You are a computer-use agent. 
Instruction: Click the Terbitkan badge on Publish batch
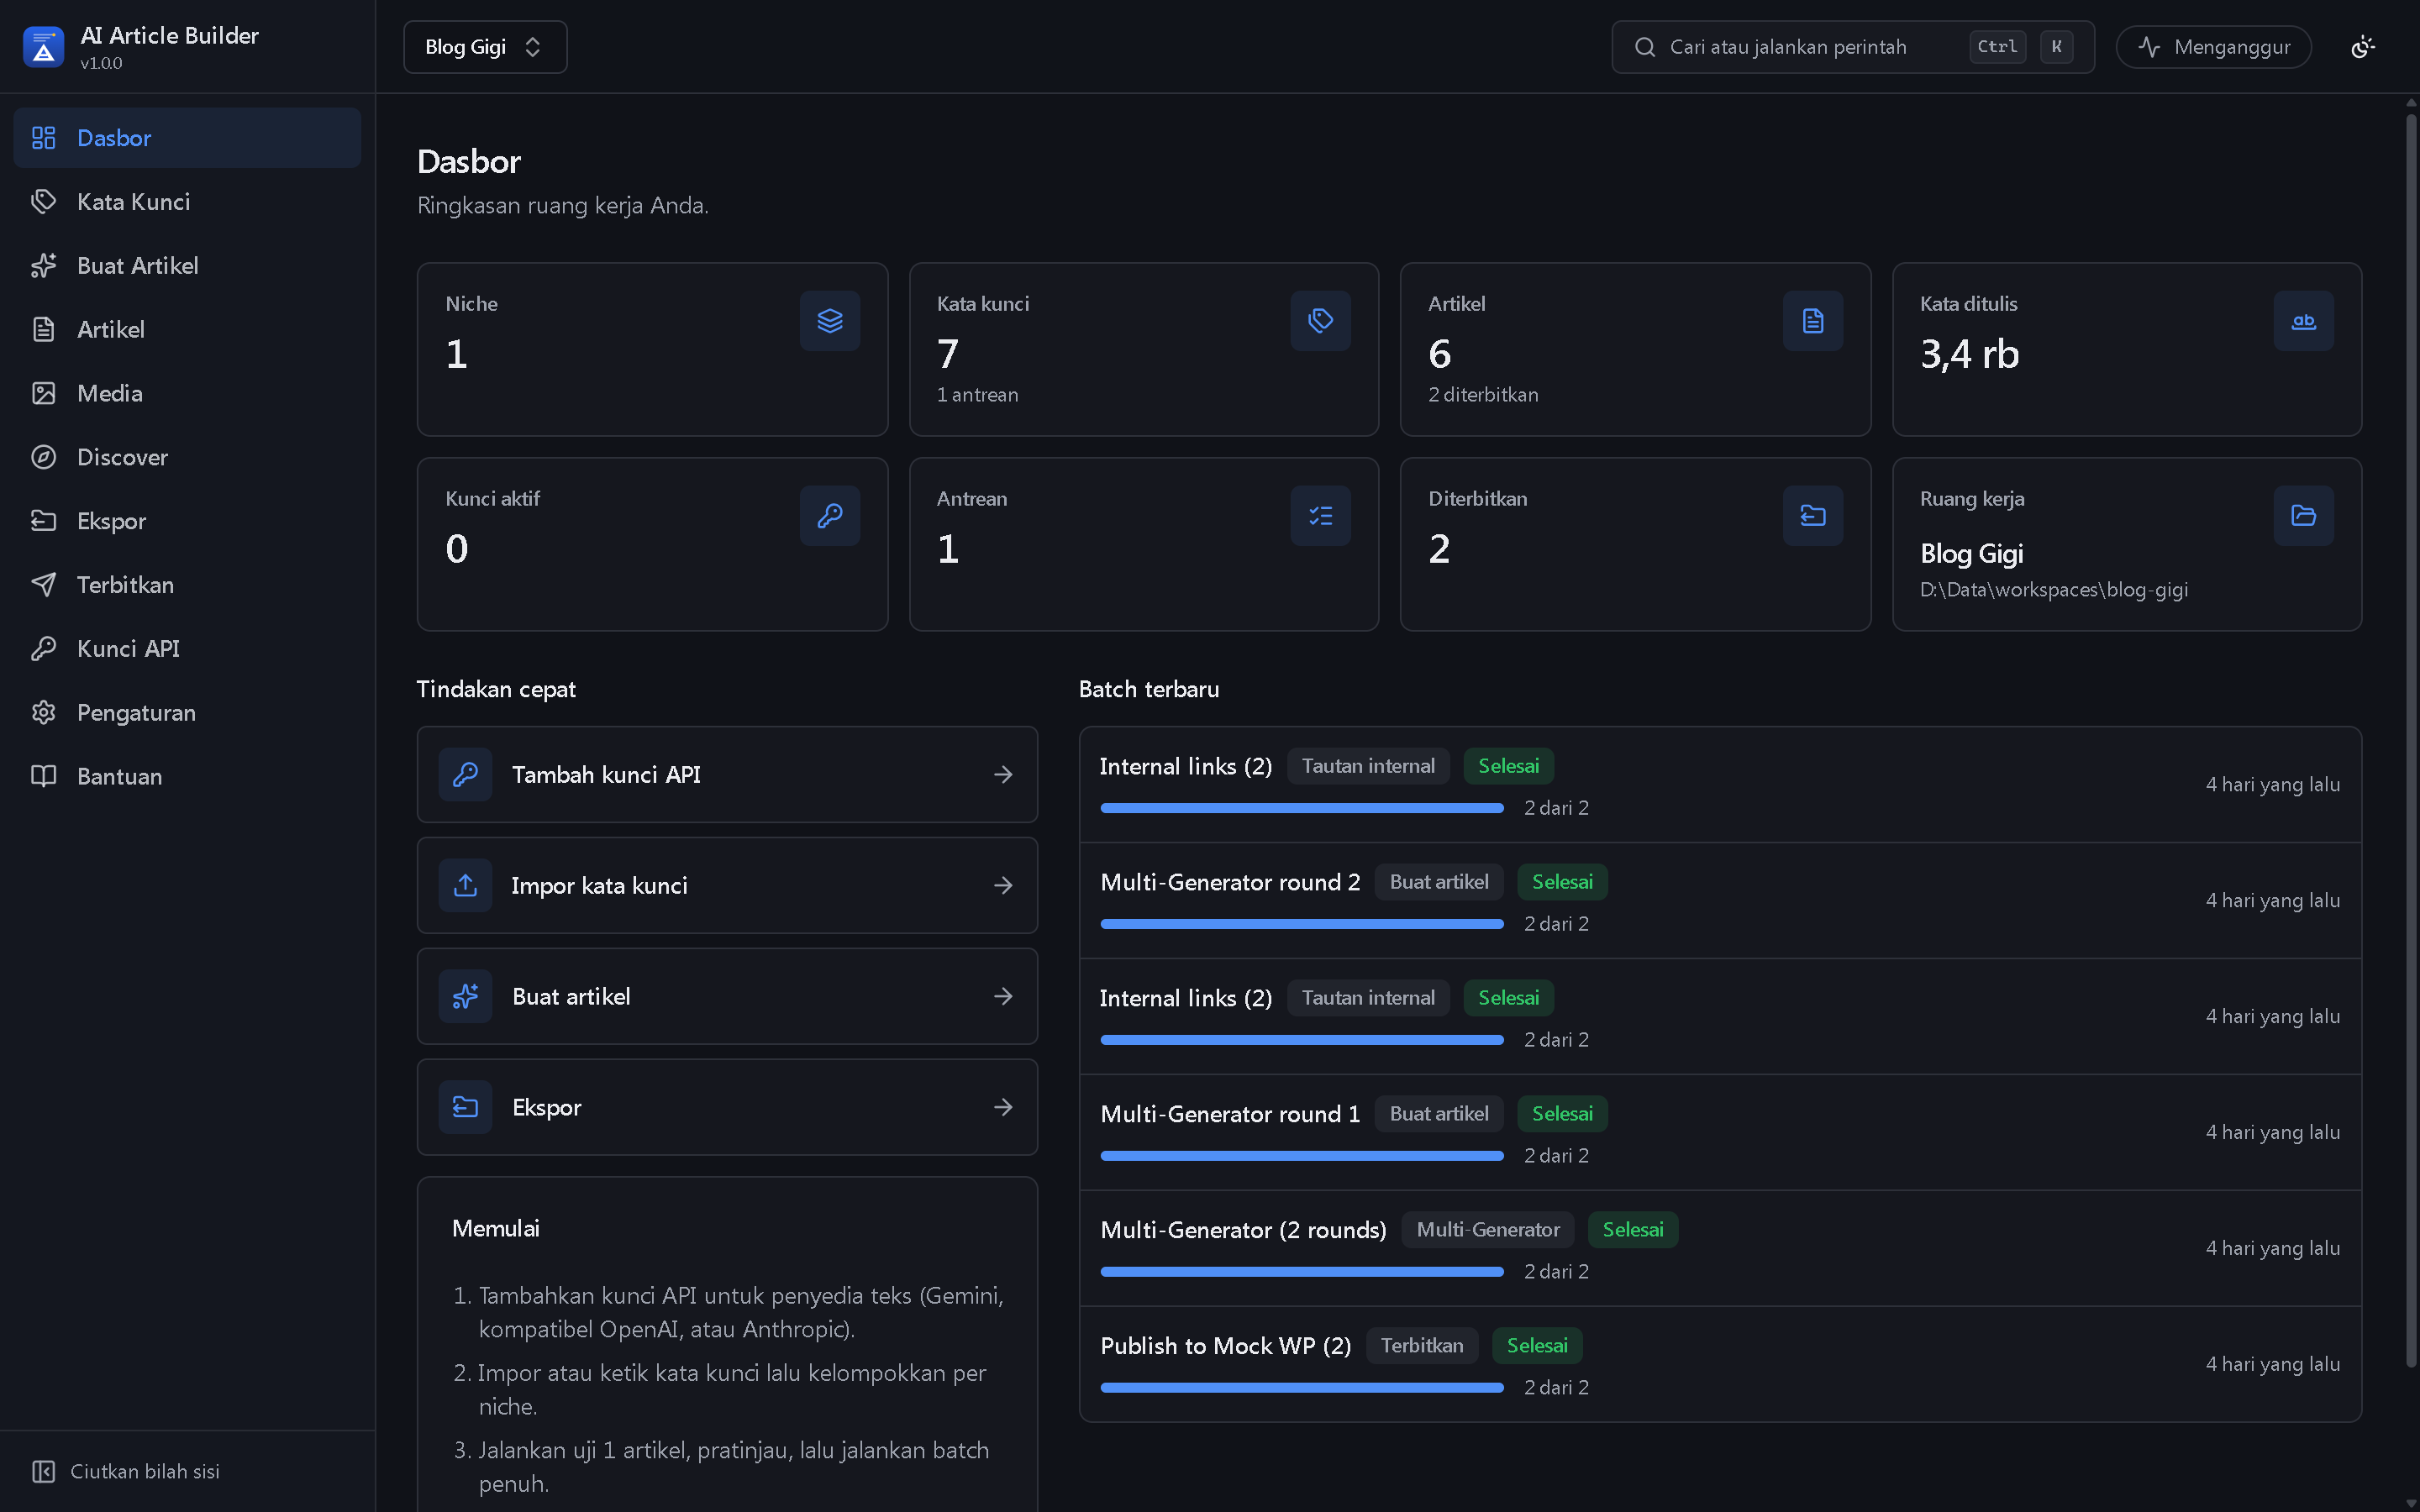pyautogui.click(x=1422, y=1346)
